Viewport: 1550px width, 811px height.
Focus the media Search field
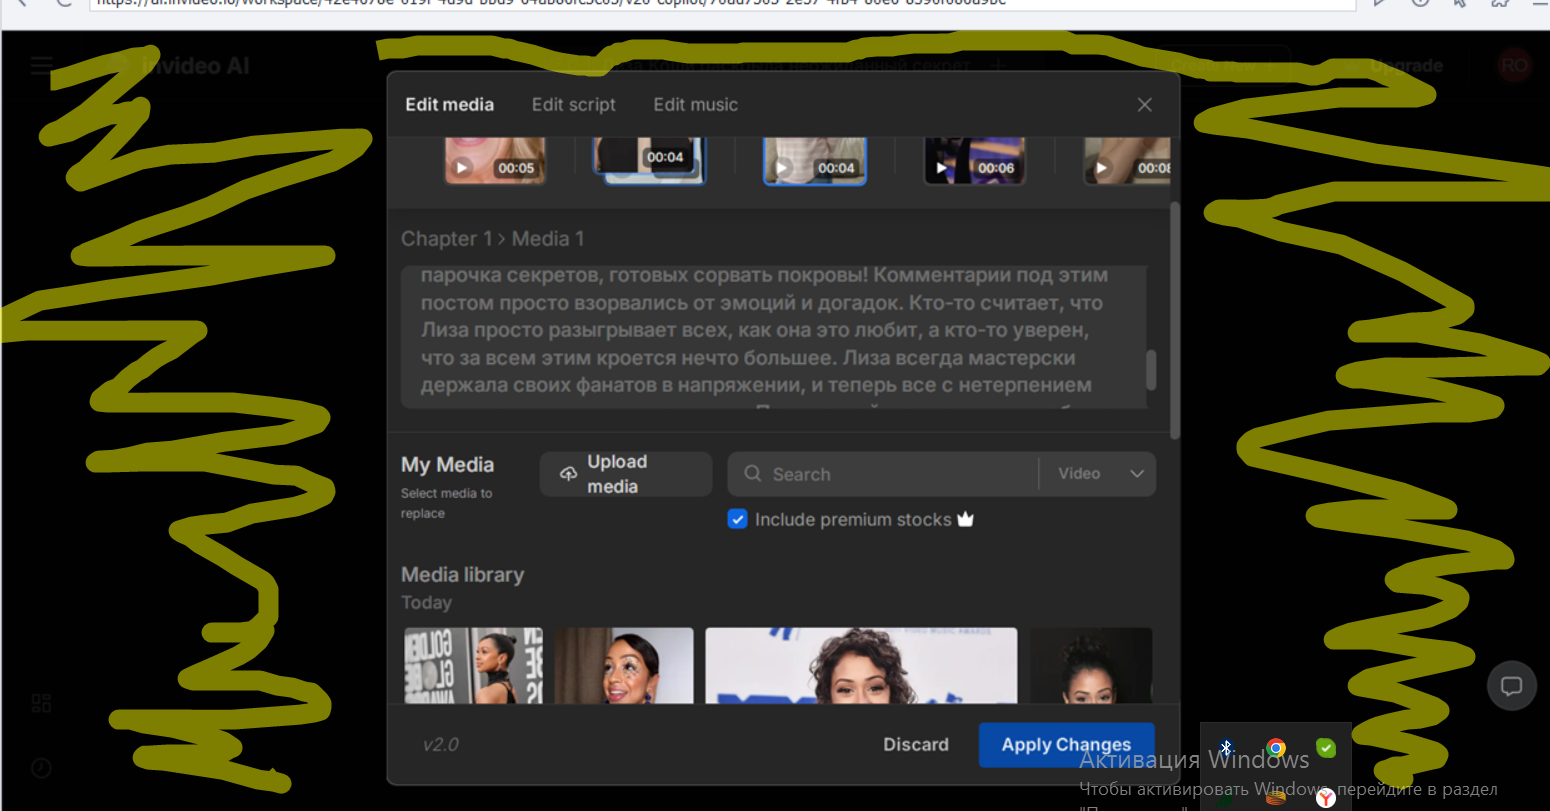click(883, 474)
